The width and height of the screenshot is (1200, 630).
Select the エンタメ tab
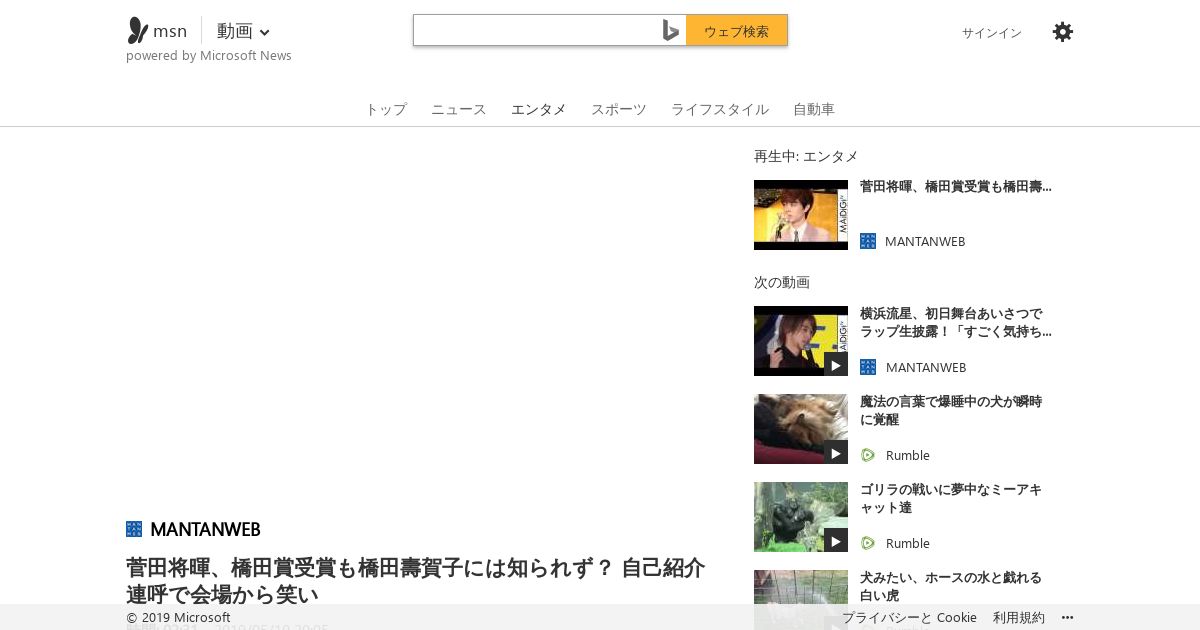(x=539, y=109)
